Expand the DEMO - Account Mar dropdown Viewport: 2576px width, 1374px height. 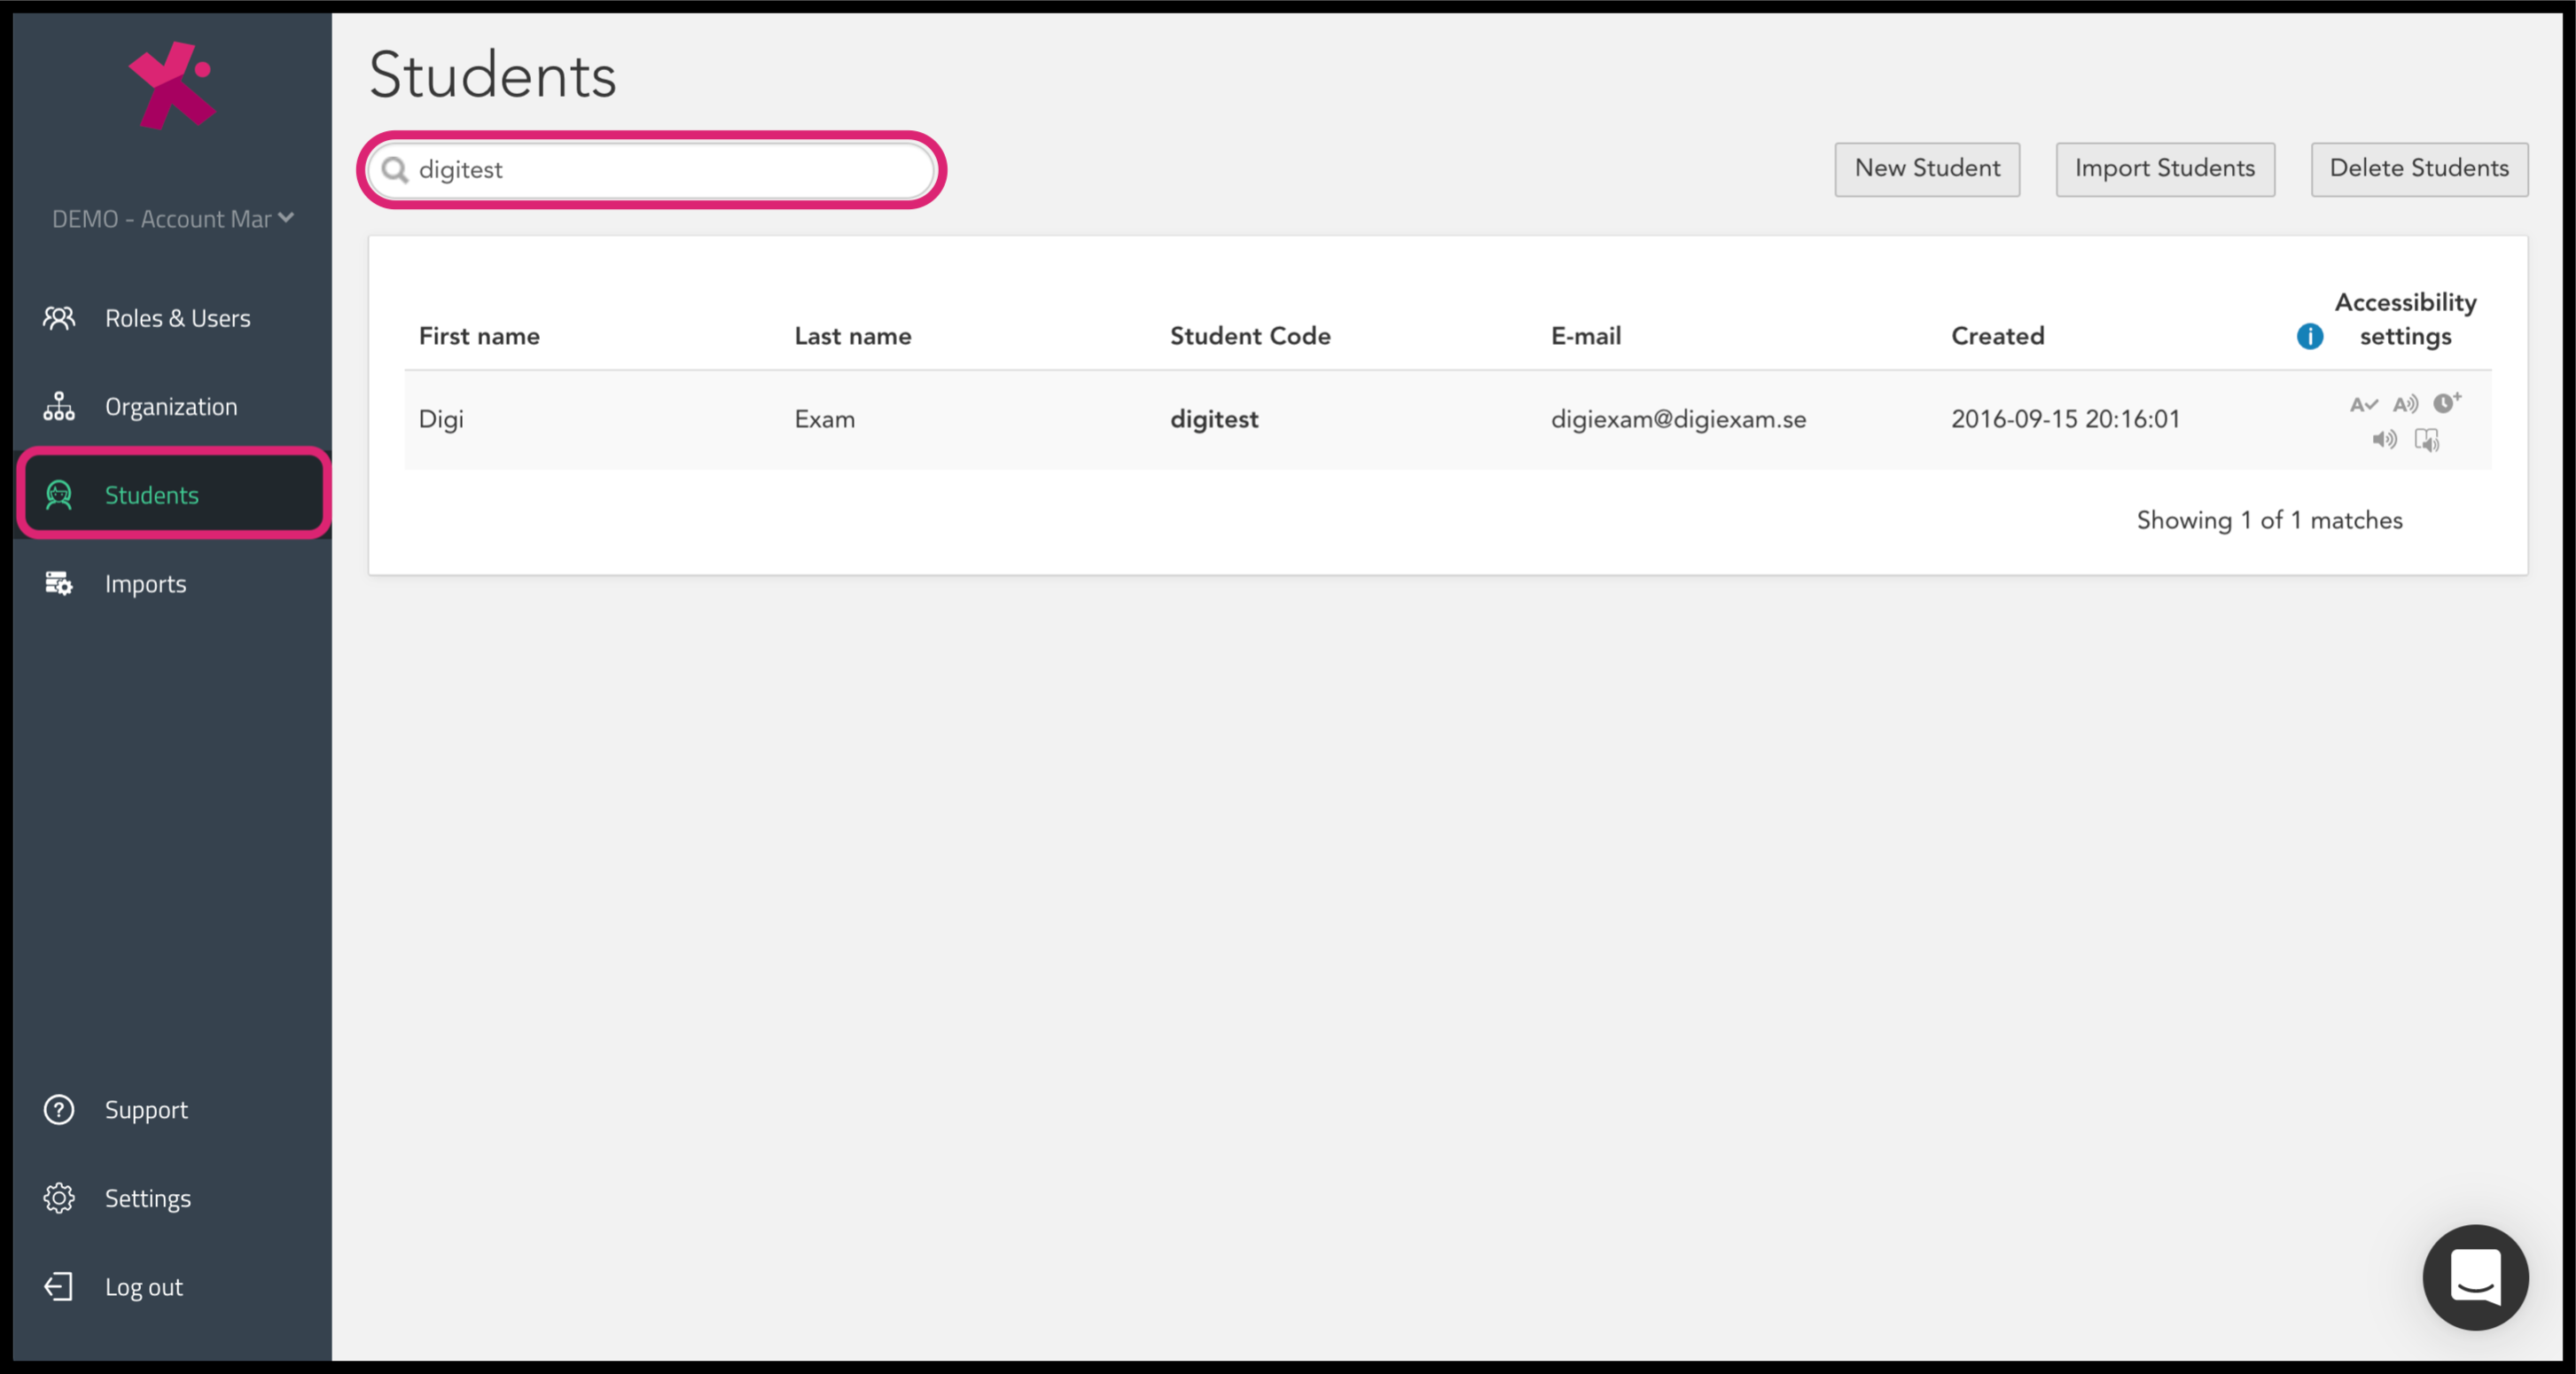(172, 219)
